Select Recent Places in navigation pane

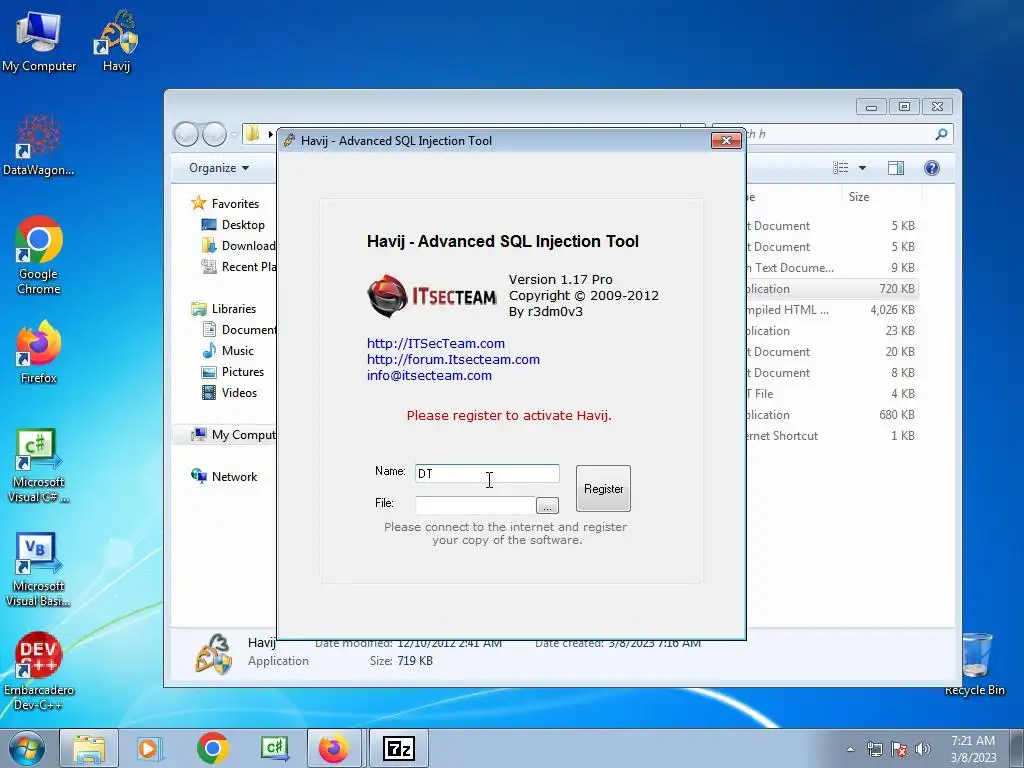(x=238, y=266)
